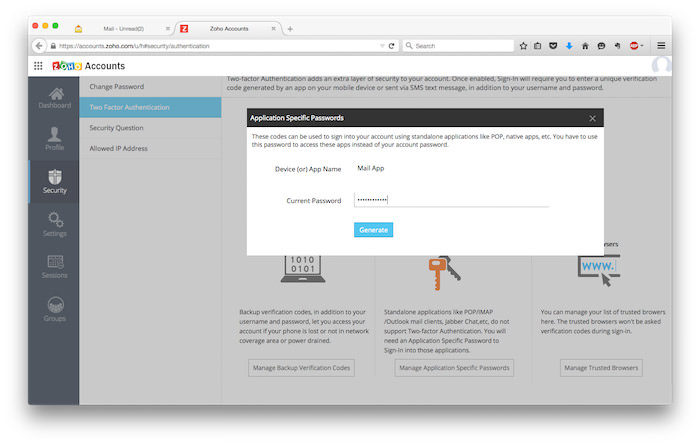Bookmark page with the star icon

tap(523, 46)
